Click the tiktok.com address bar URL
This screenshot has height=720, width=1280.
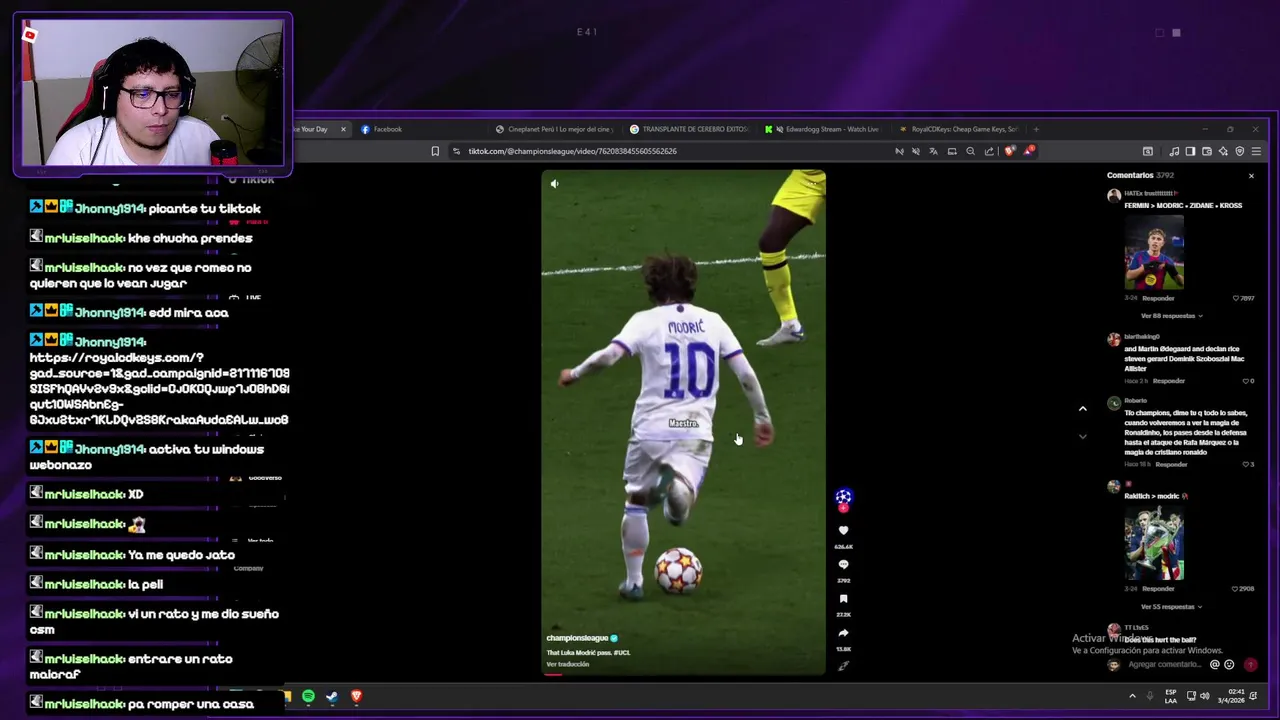tap(573, 151)
